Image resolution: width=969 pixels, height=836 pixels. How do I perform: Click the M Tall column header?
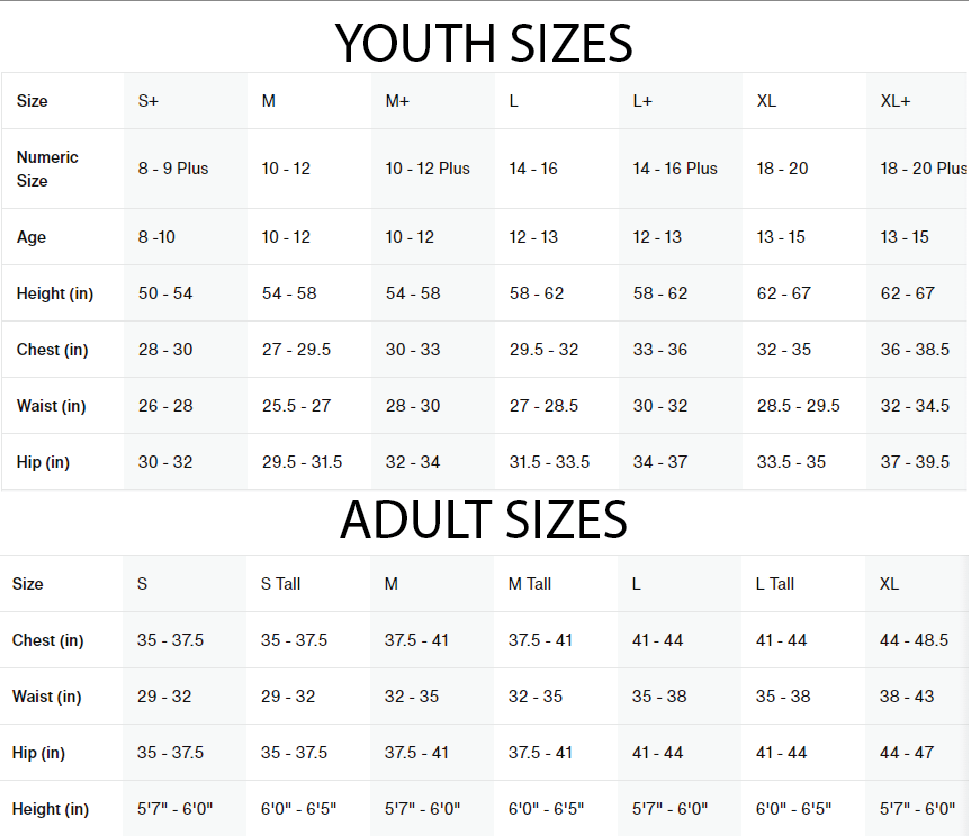pos(530,584)
